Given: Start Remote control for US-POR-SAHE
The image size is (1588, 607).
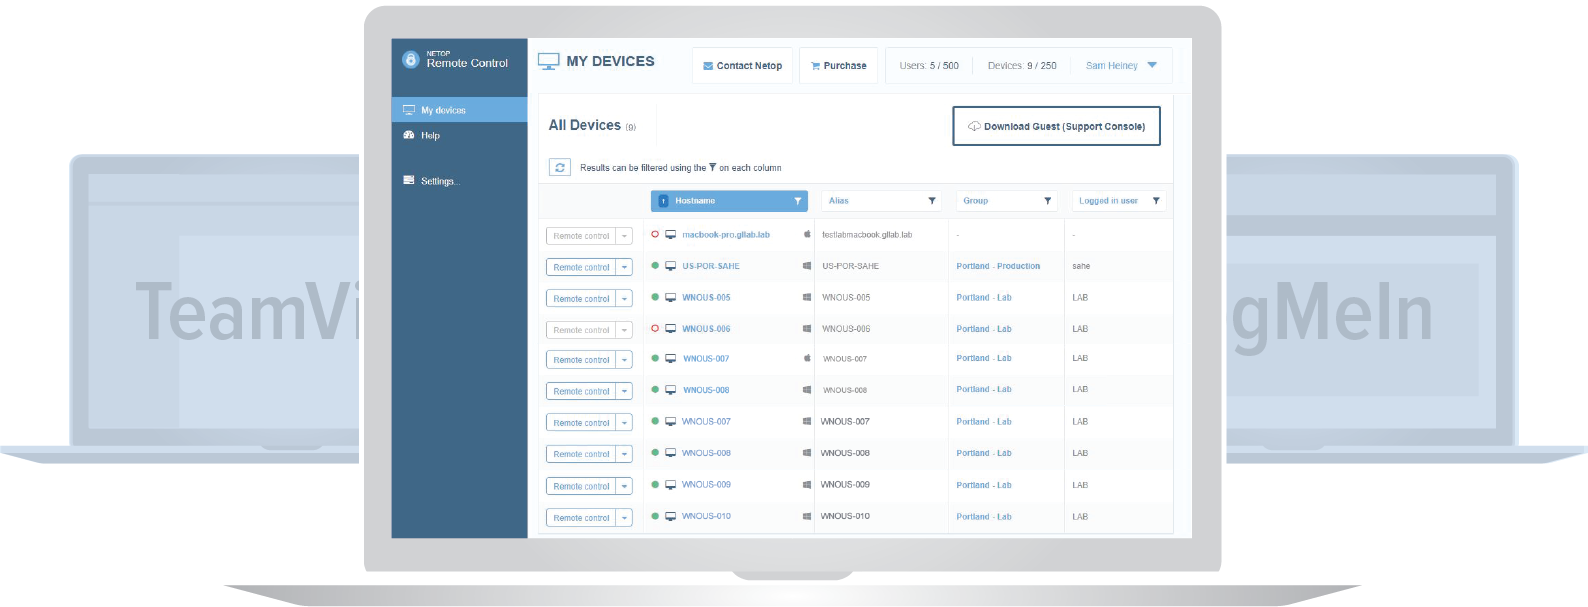Looking at the screenshot, I should 581,267.
